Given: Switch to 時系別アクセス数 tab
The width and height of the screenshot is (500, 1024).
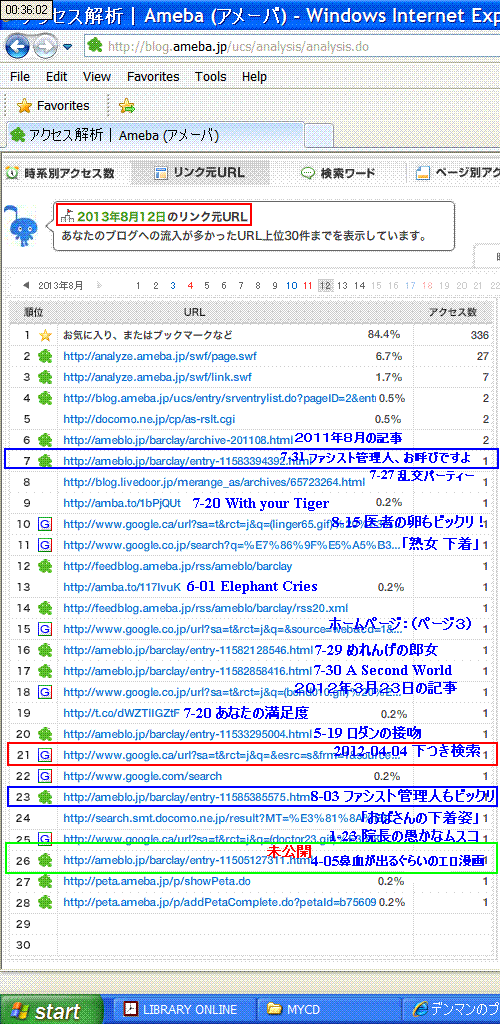Looking at the screenshot, I should click(60, 173).
